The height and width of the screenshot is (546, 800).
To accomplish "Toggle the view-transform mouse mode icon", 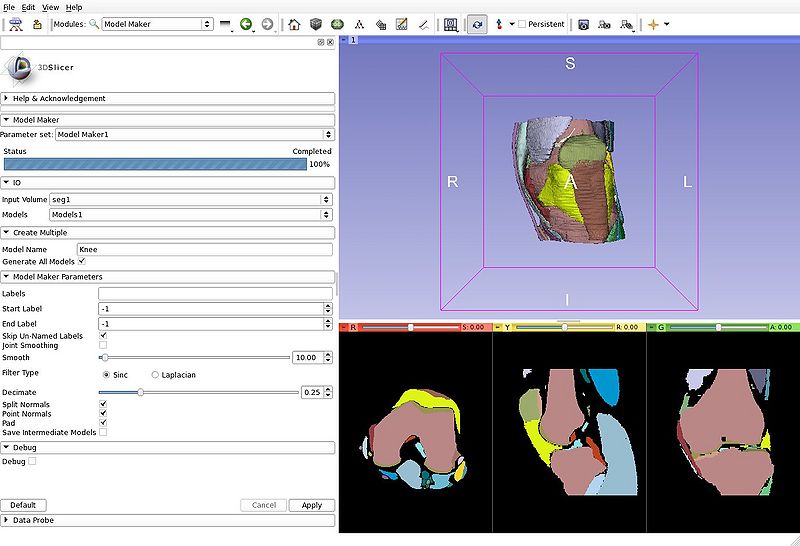I will click(477, 24).
